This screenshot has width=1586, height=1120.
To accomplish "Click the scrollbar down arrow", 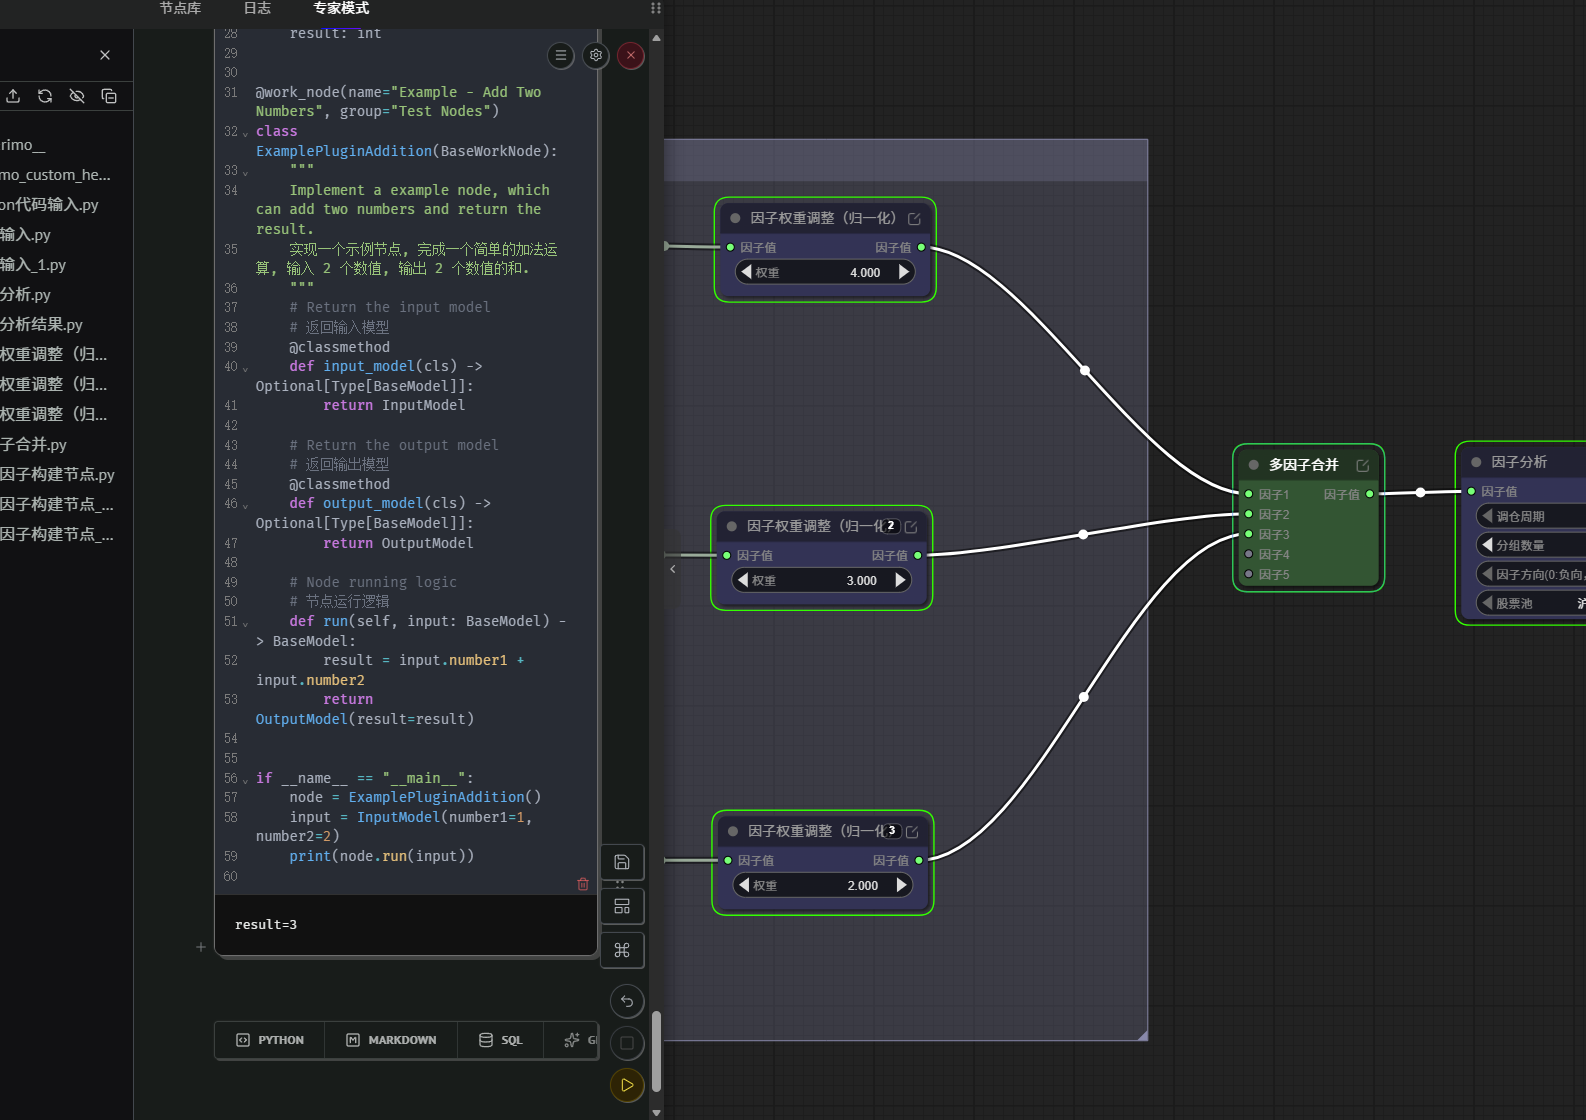I will tap(657, 1112).
